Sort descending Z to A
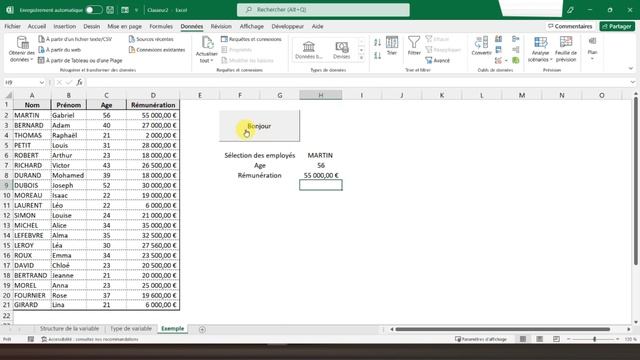Screen dimensions: 640x360 click(x=378, y=56)
